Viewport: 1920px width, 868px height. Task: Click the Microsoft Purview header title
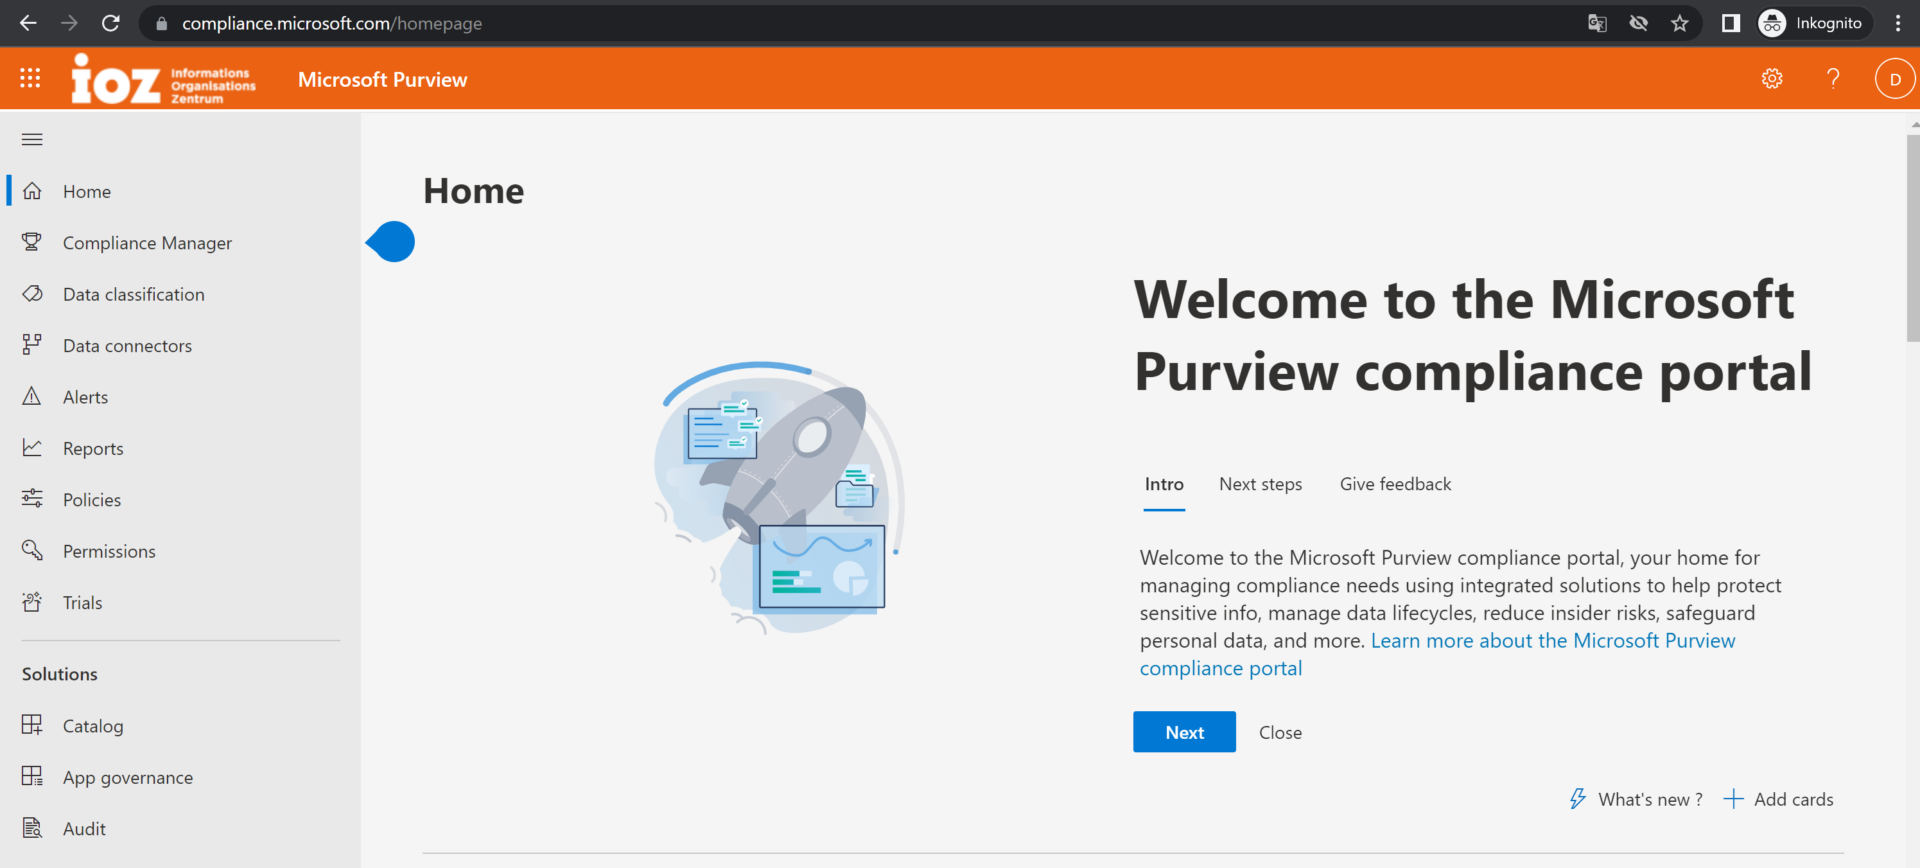(382, 79)
